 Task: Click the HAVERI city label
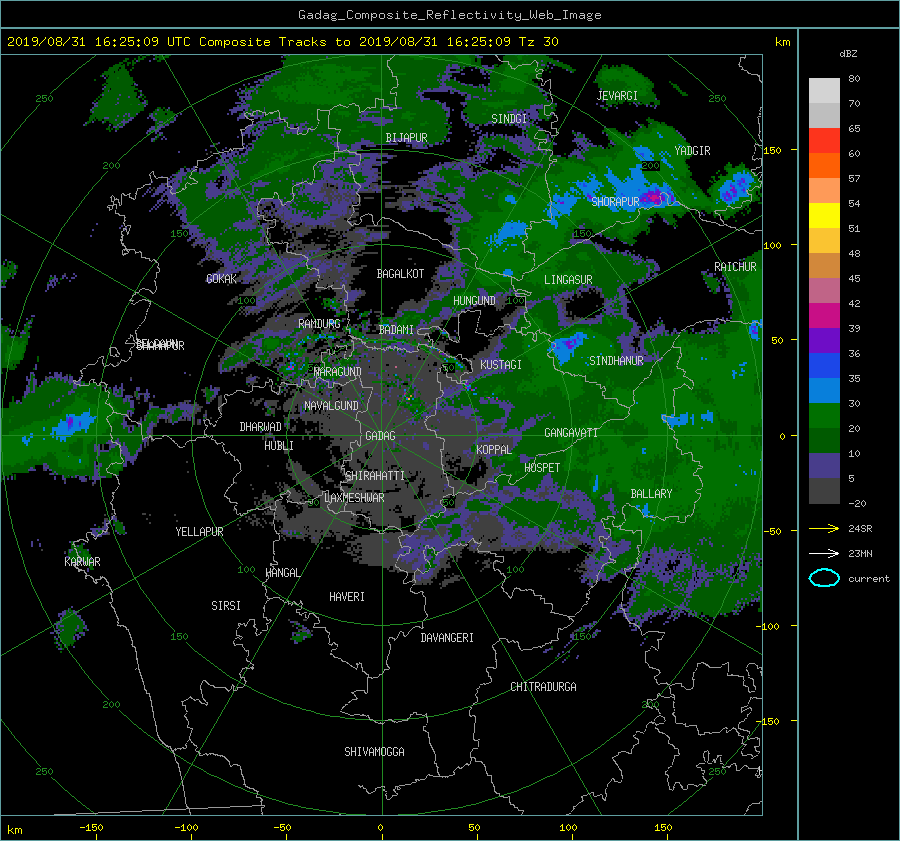(x=347, y=598)
